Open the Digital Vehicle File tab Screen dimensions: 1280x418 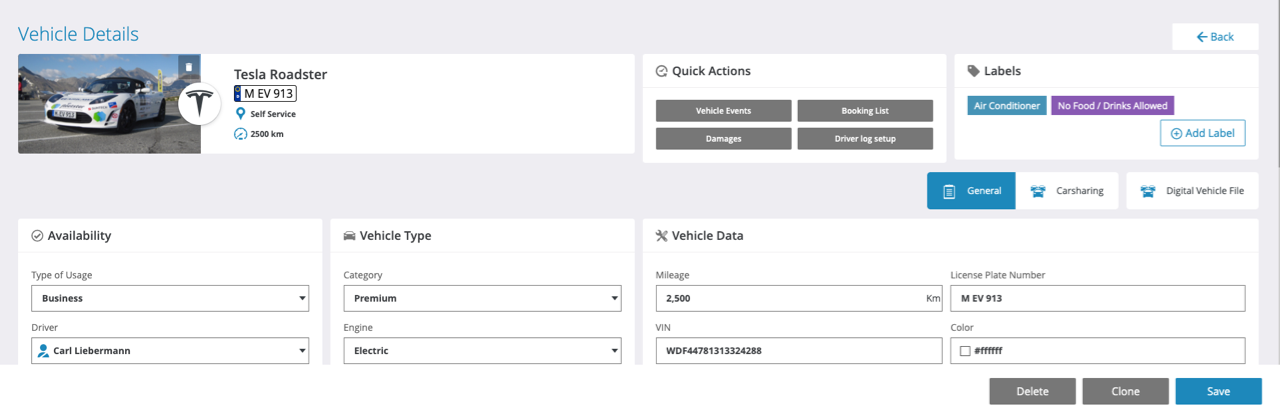(x=1192, y=191)
